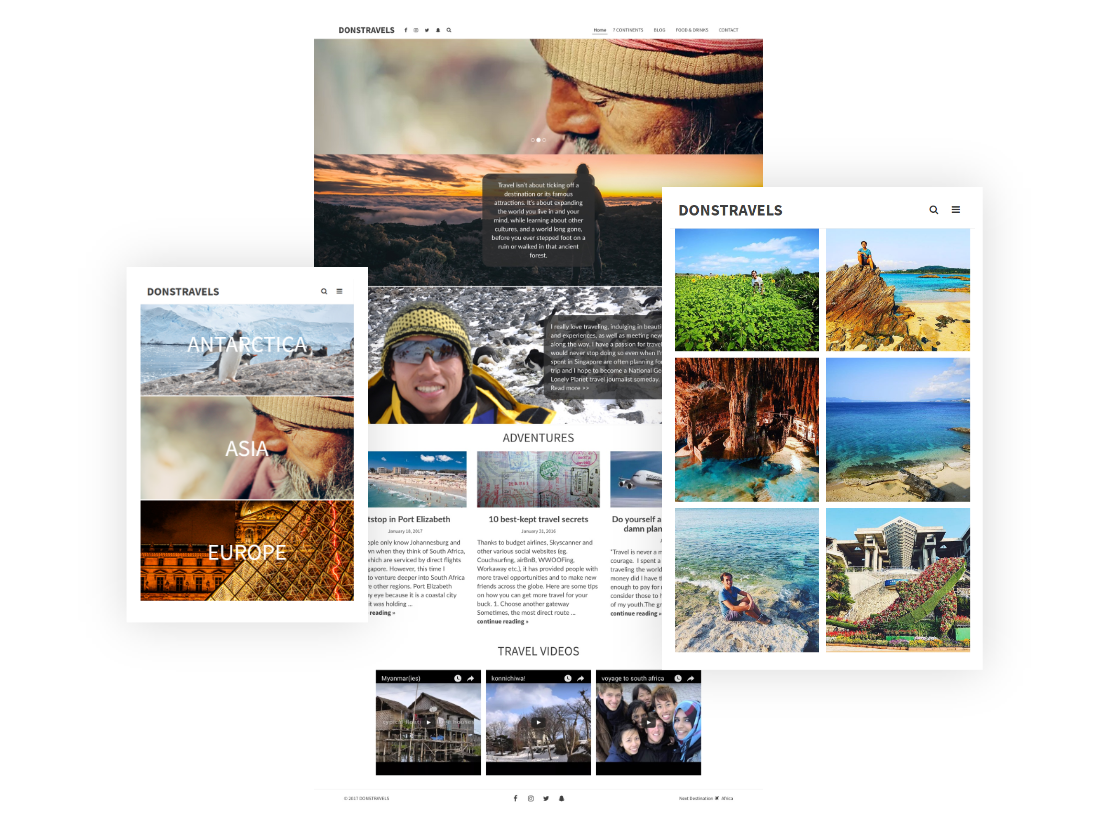
Task: Open Snapchat icon in desktop page header
Action: (438, 30)
